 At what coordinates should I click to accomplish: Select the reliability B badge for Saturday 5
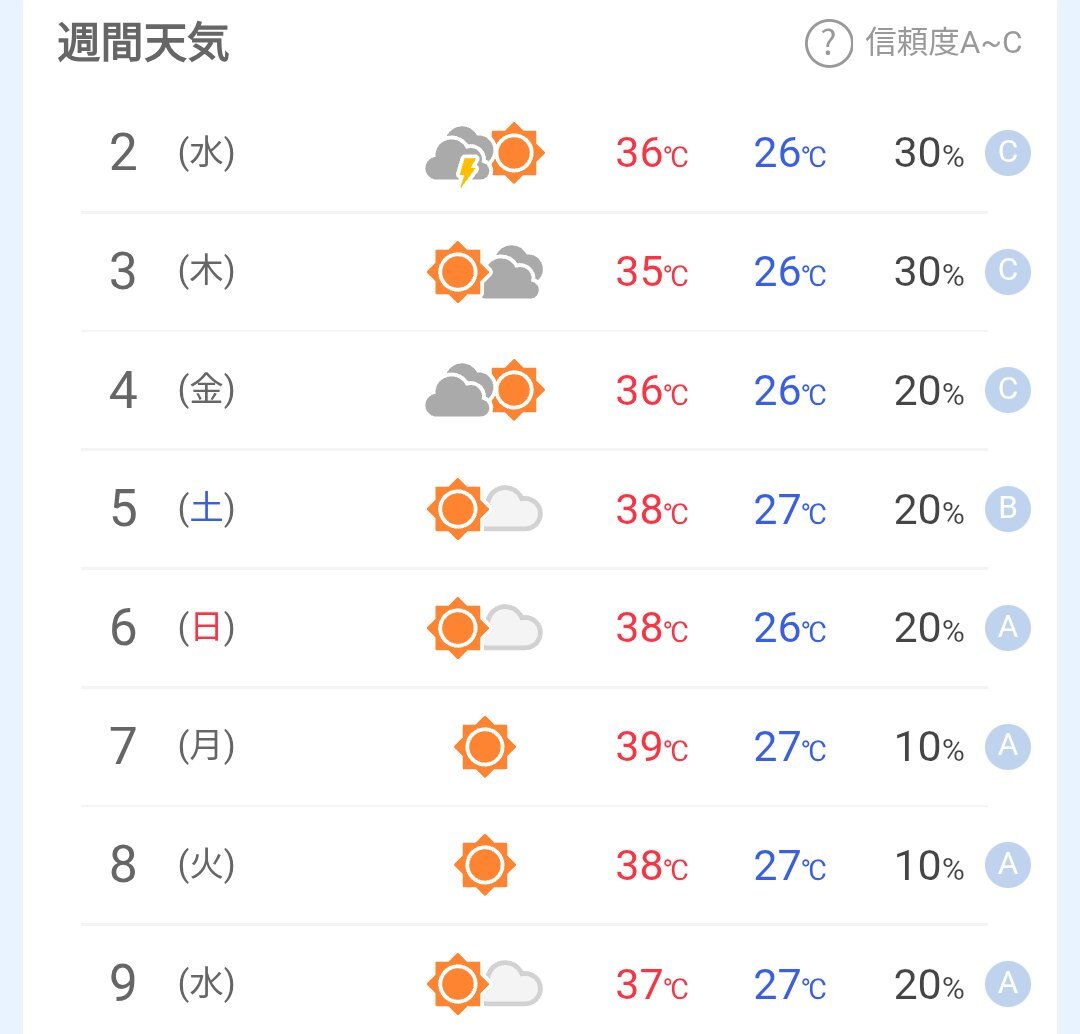[1008, 509]
